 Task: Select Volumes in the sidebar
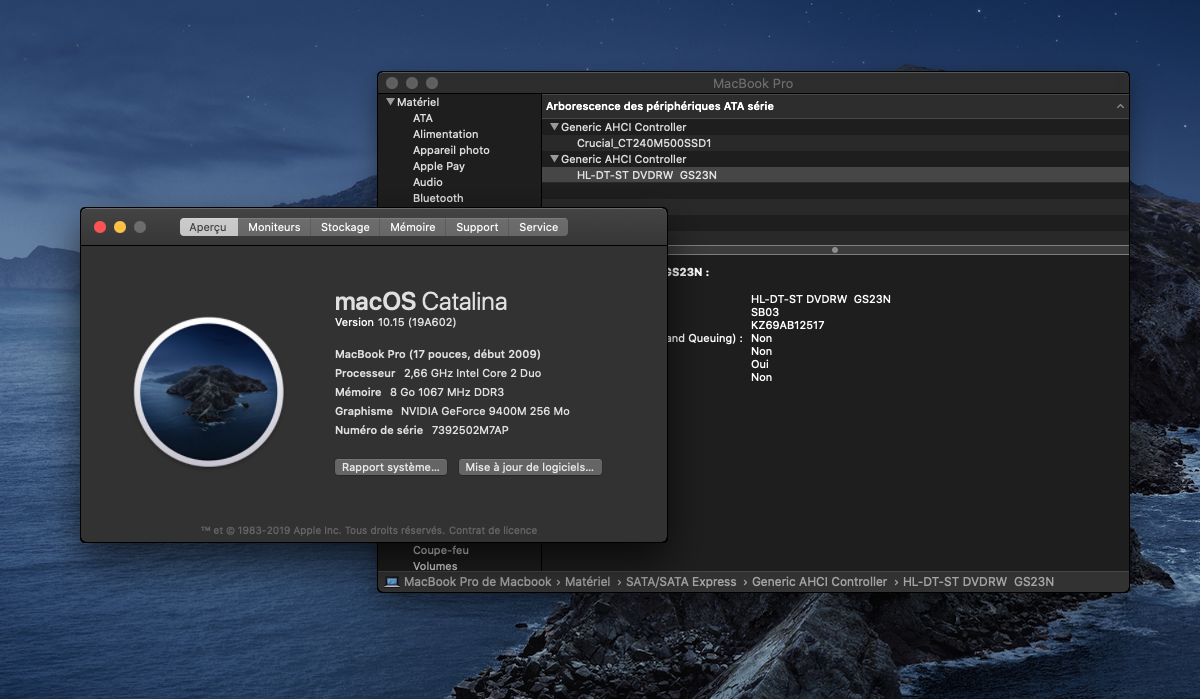pos(435,566)
